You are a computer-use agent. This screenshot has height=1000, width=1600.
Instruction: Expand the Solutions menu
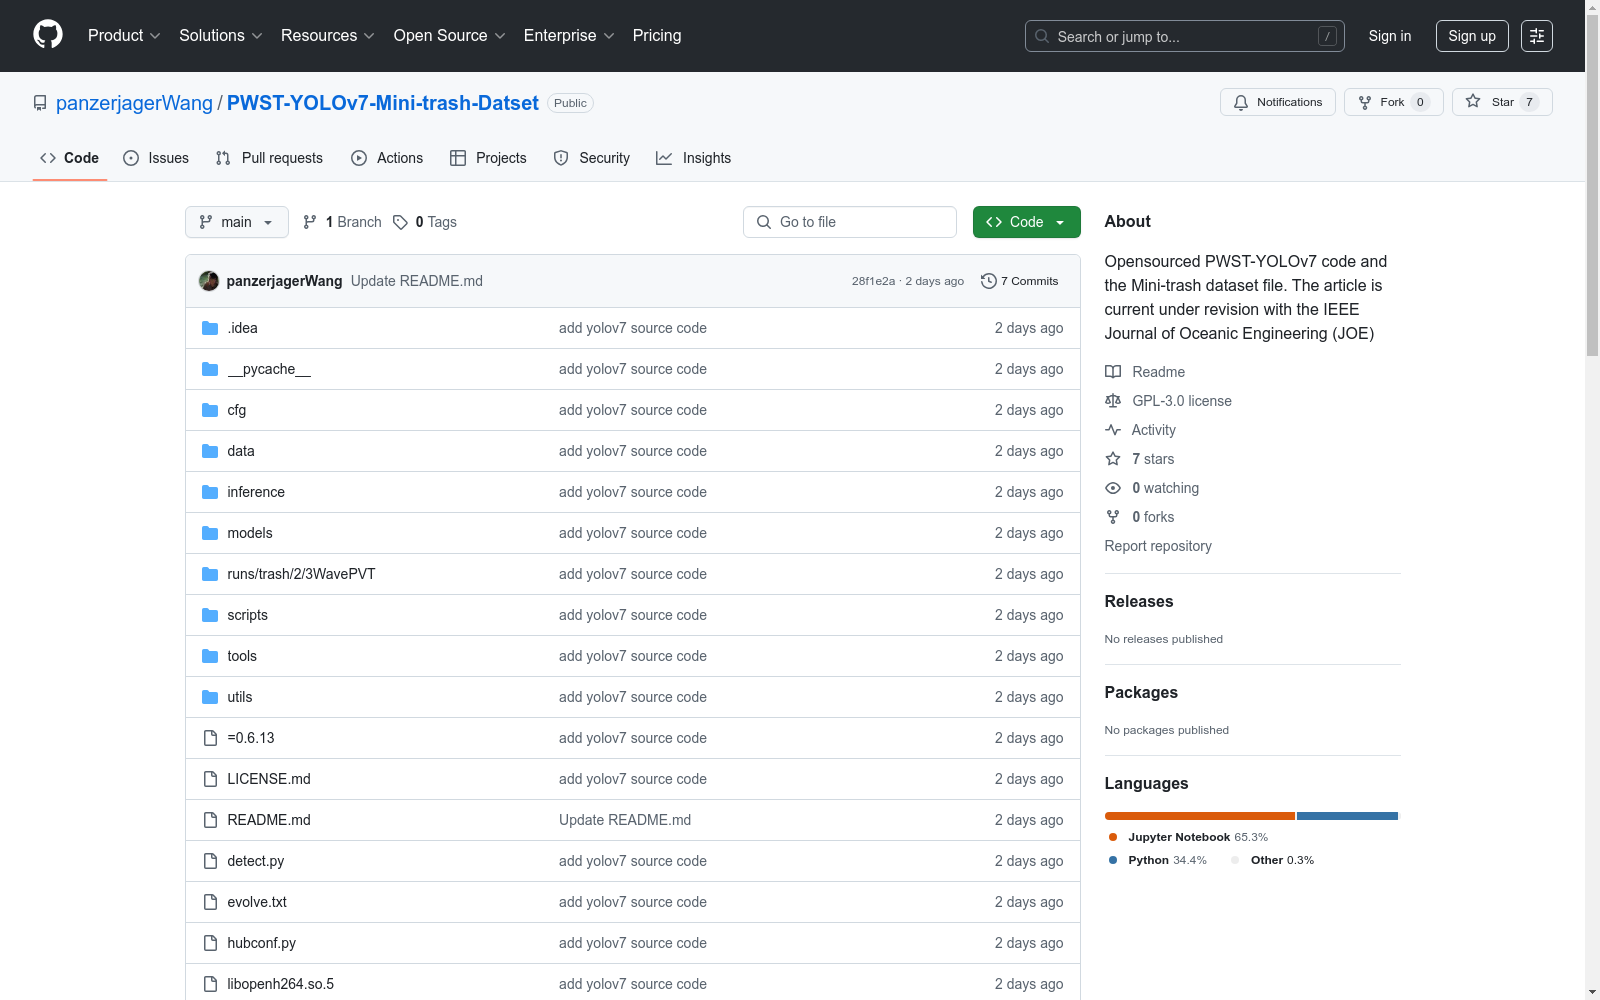tap(221, 36)
